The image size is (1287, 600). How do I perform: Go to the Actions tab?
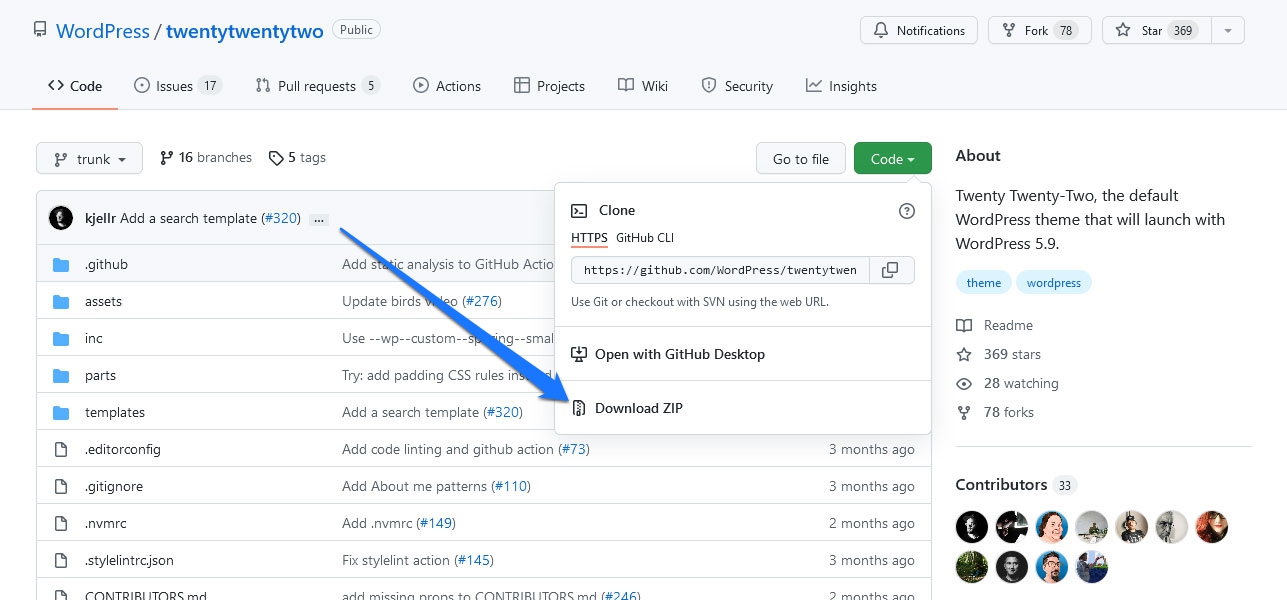tap(447, 86)
